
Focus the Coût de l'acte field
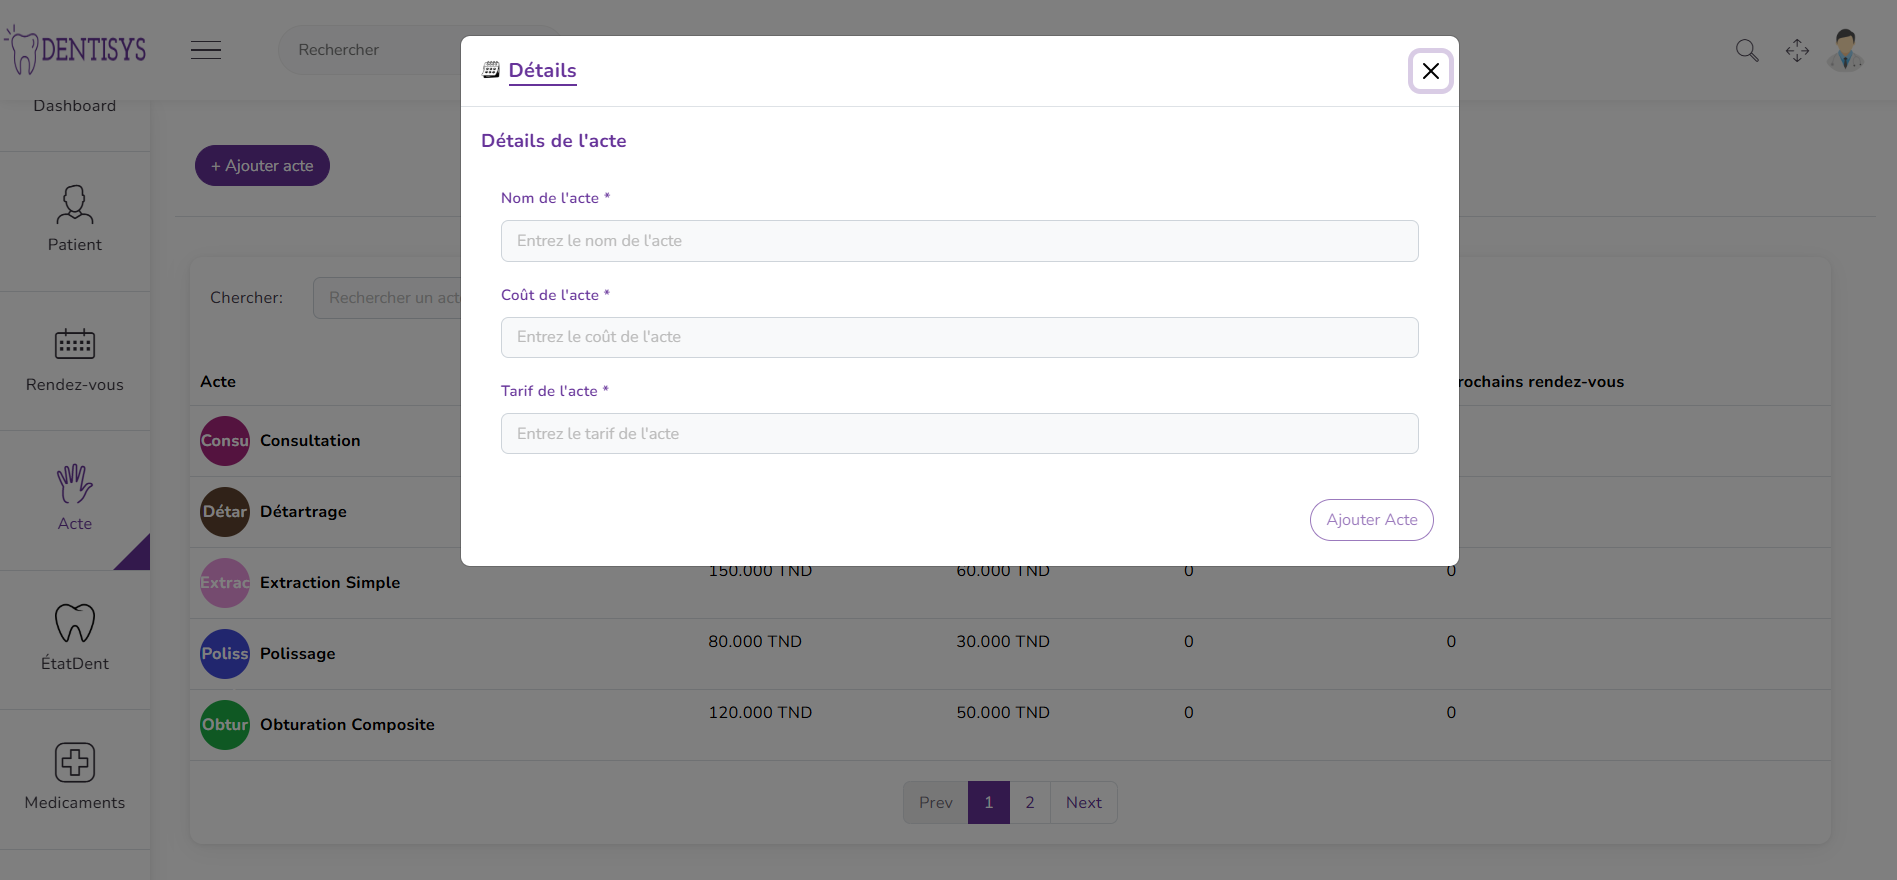[x=959, y=337]
